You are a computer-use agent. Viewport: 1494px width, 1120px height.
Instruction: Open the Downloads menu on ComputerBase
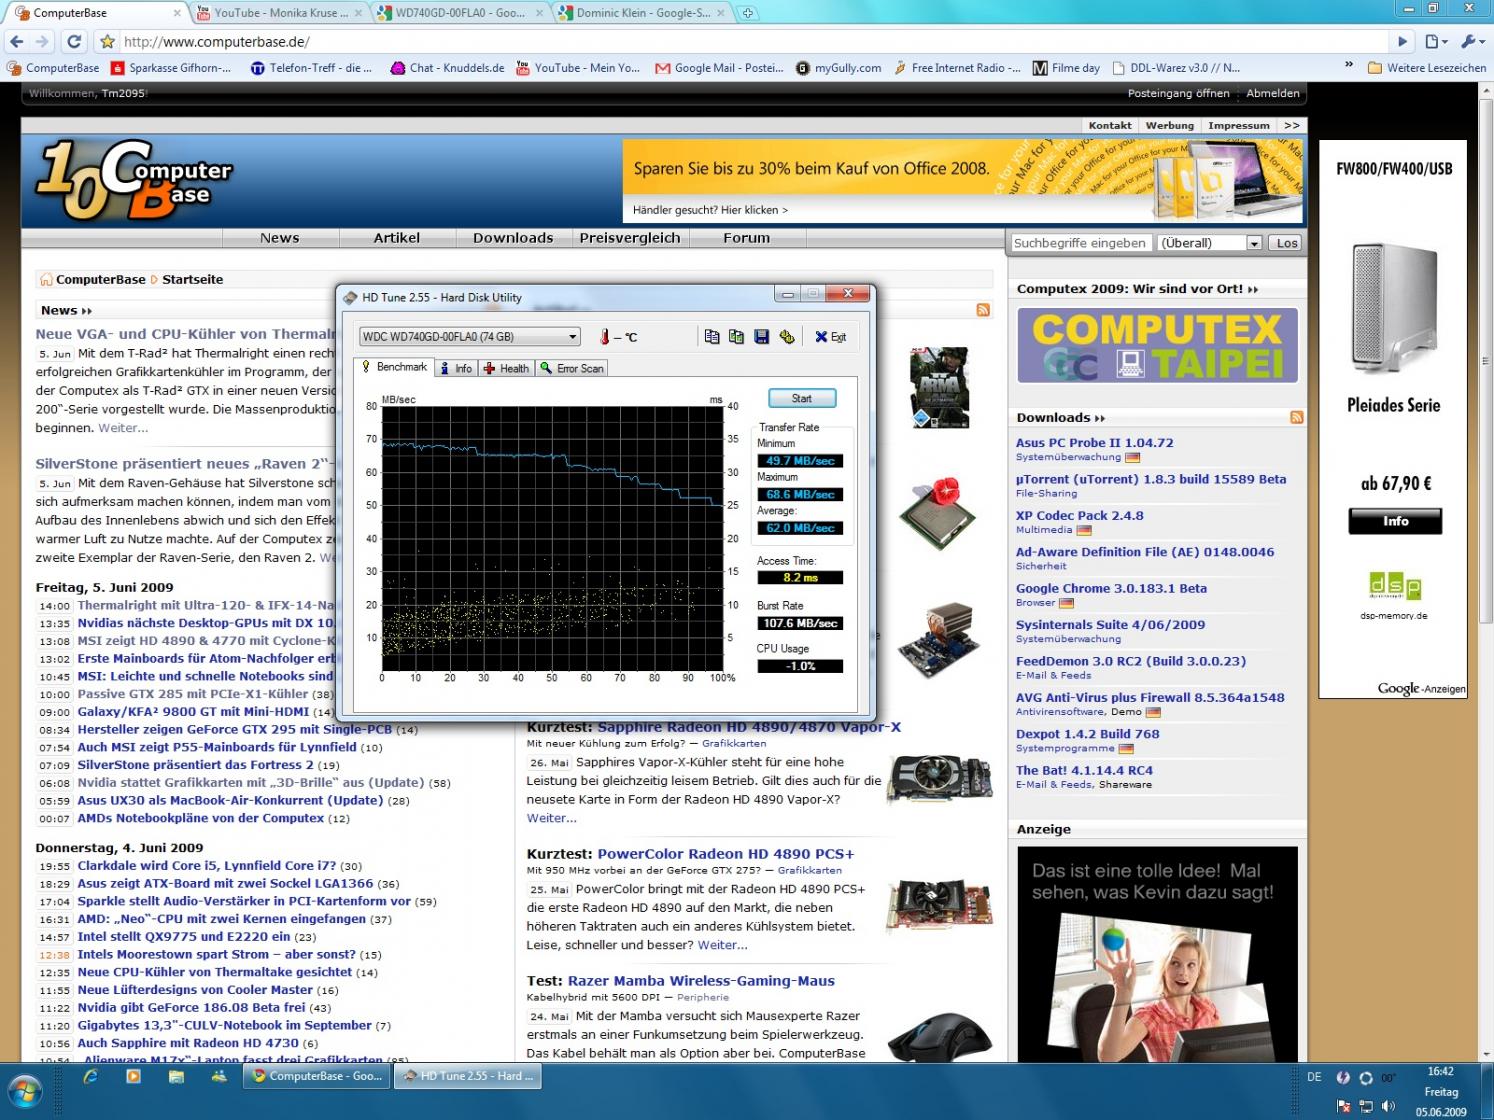[513, 238]
